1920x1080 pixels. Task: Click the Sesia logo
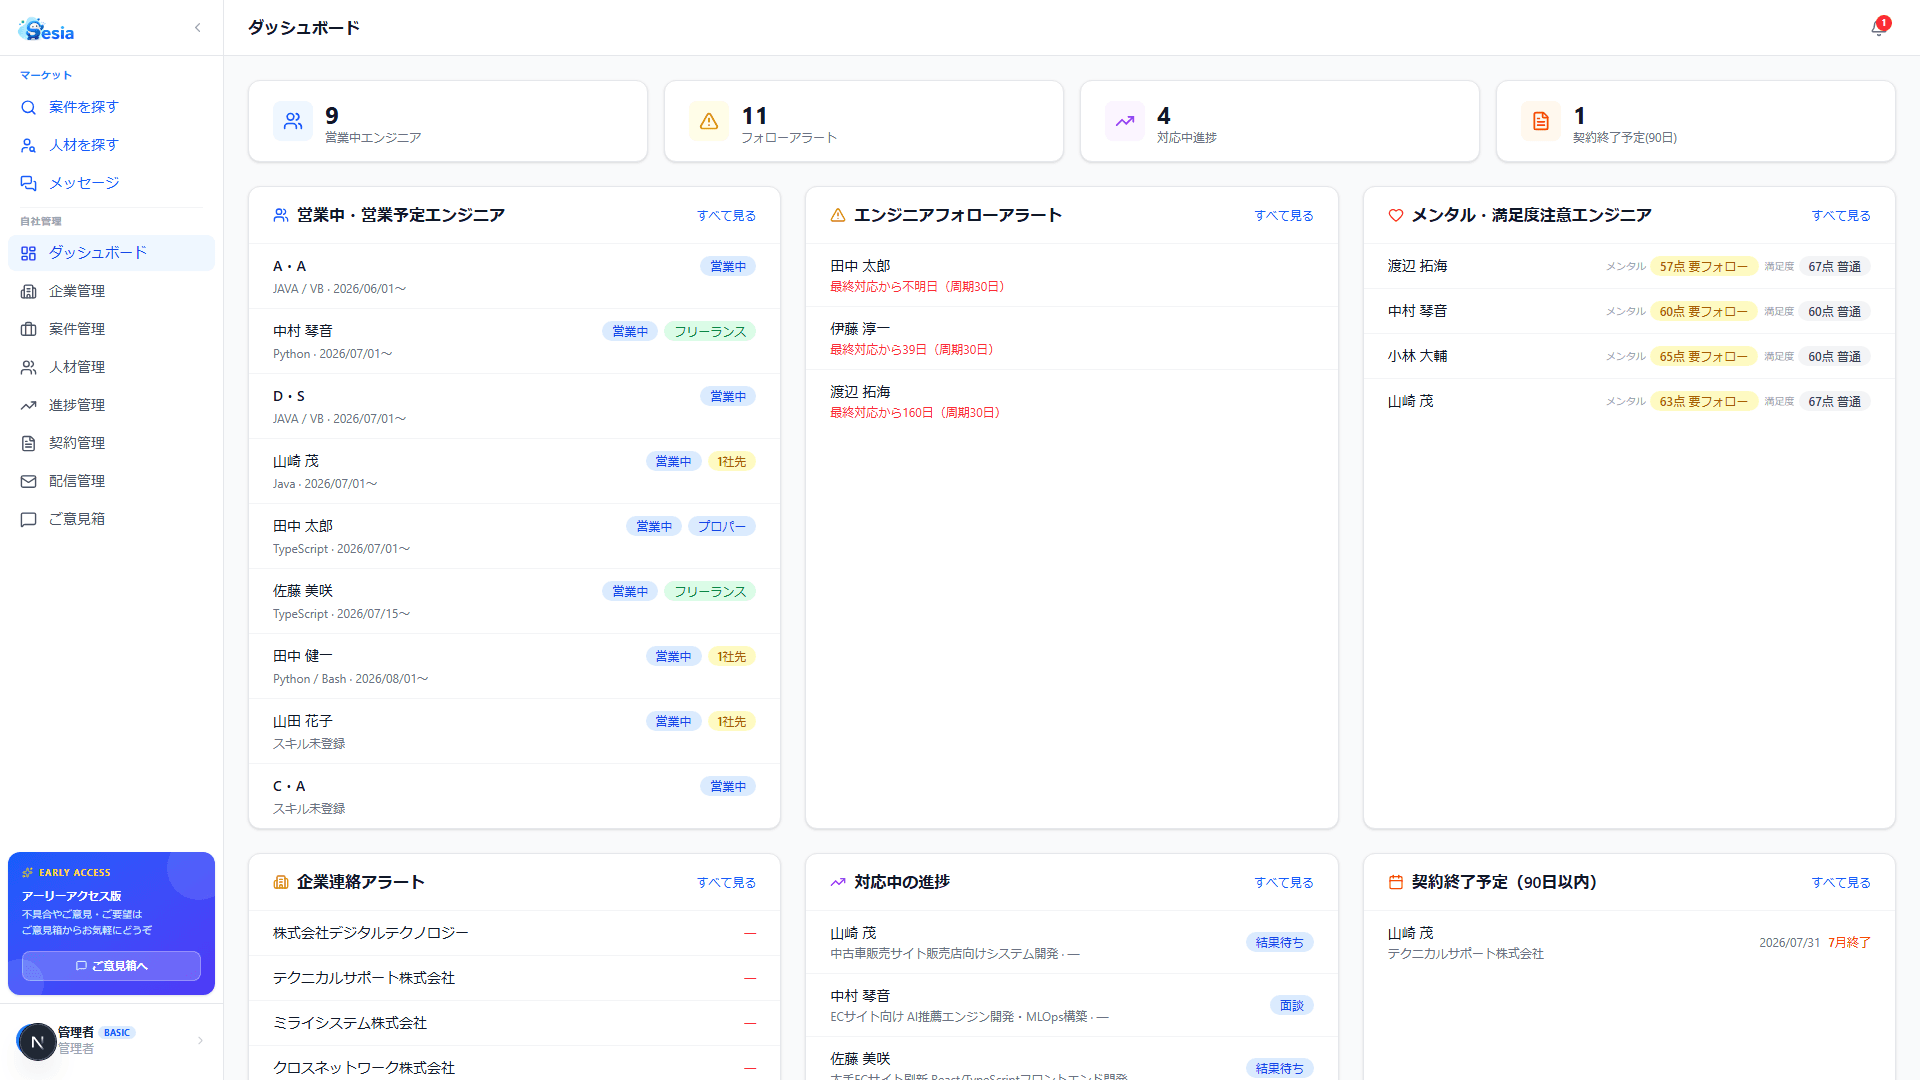click(46, 30)
